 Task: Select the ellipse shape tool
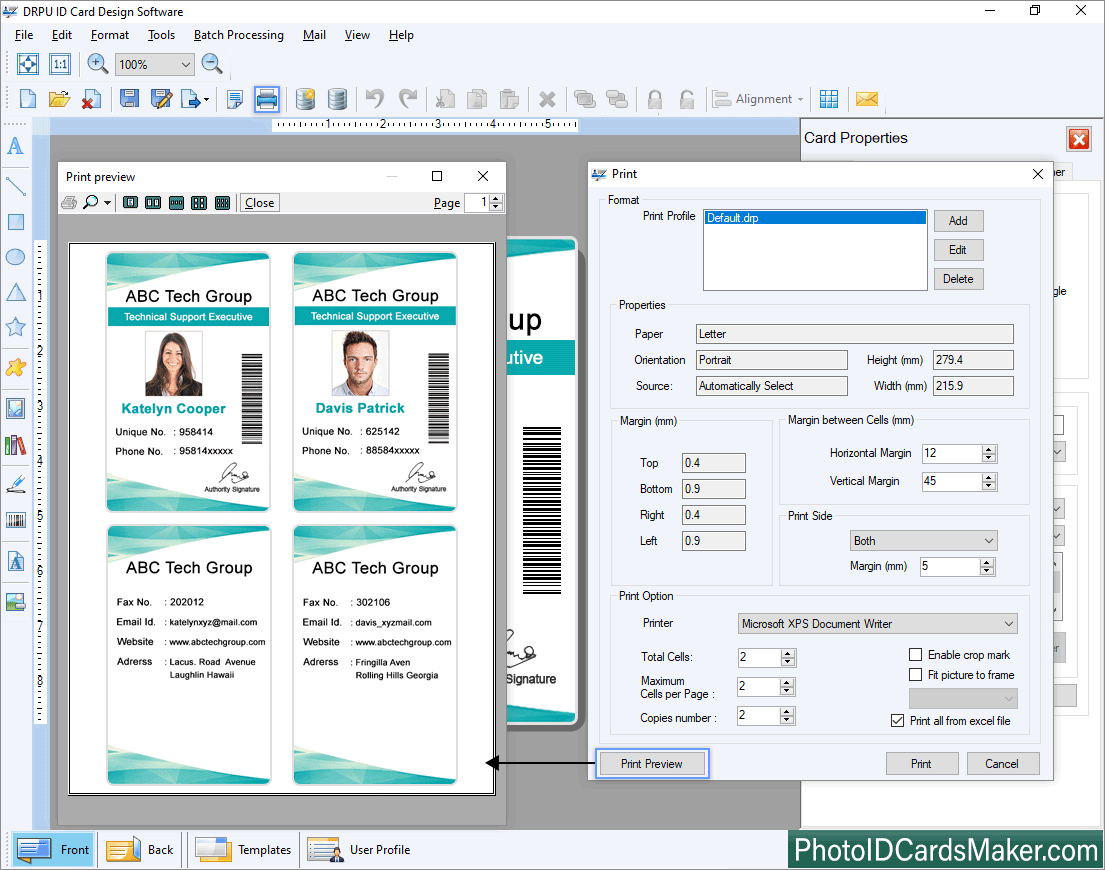[x=15, y=257]
